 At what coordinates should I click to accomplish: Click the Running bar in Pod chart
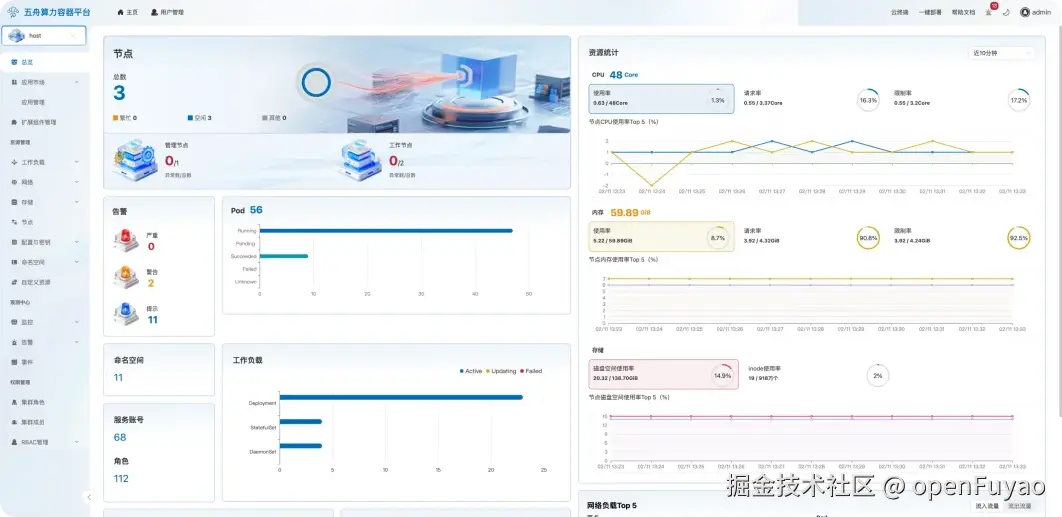pos(386,230)
